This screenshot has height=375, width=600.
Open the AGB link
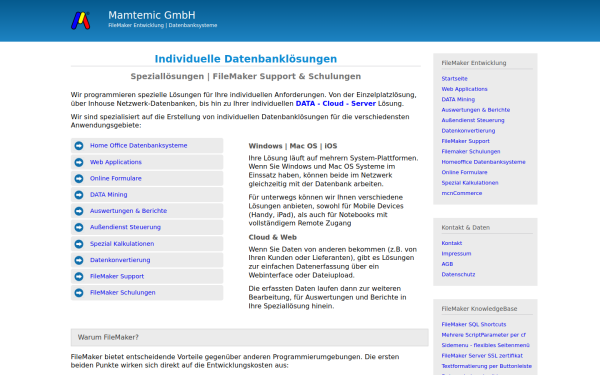click(x=447, y=264)
